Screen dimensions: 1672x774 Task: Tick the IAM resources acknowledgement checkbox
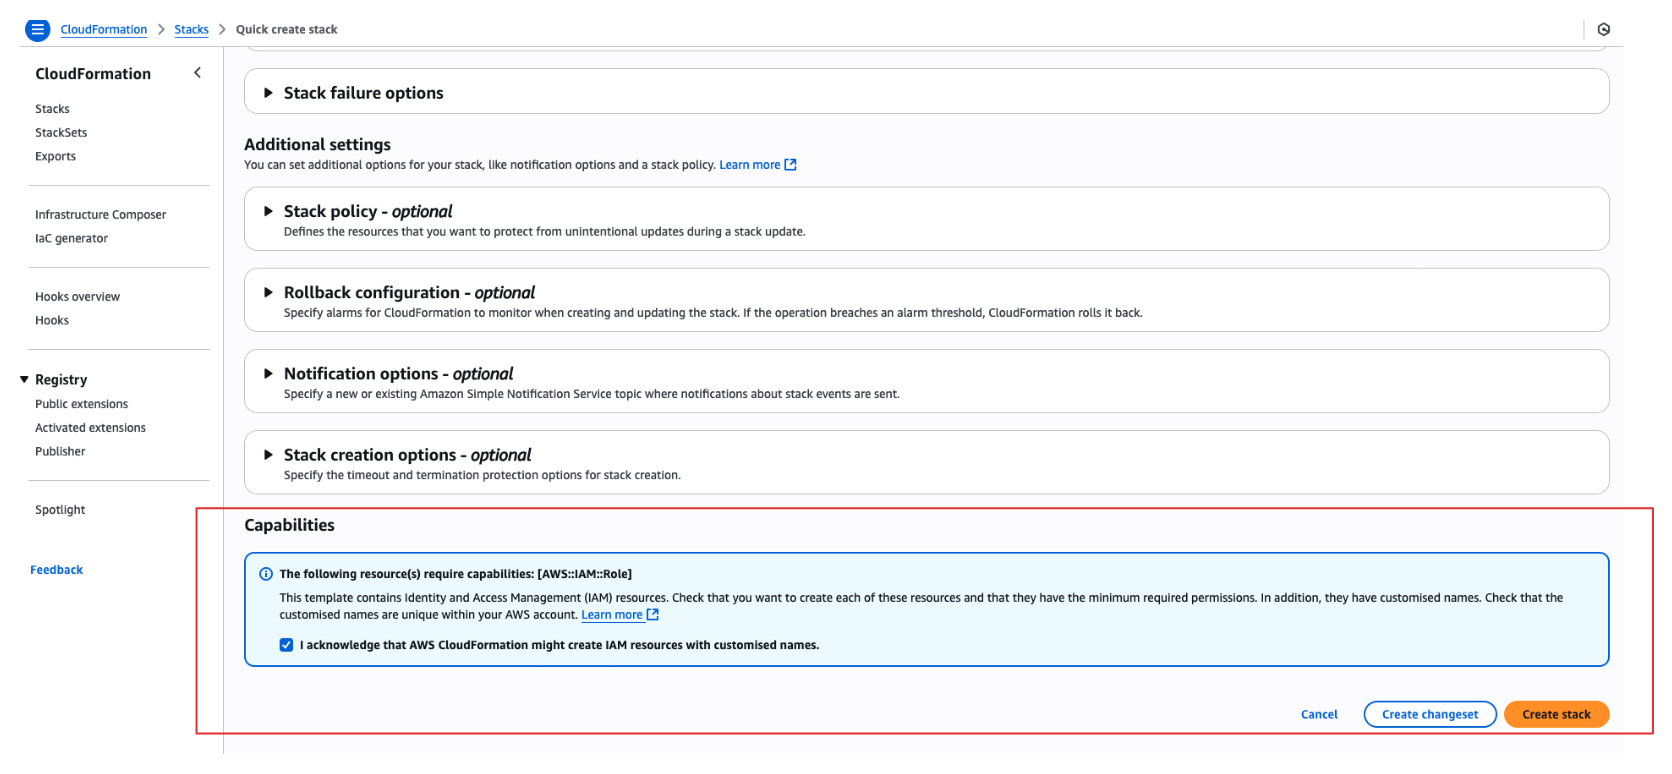click(x=287, y=645)
